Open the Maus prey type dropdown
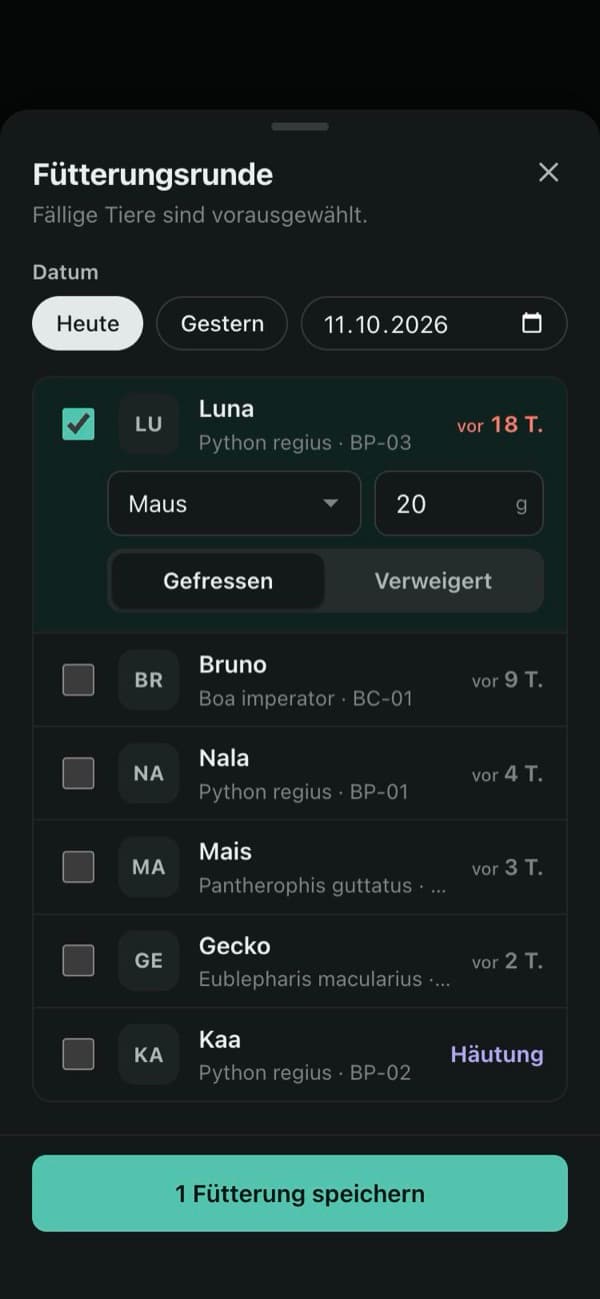 [234, 504]
